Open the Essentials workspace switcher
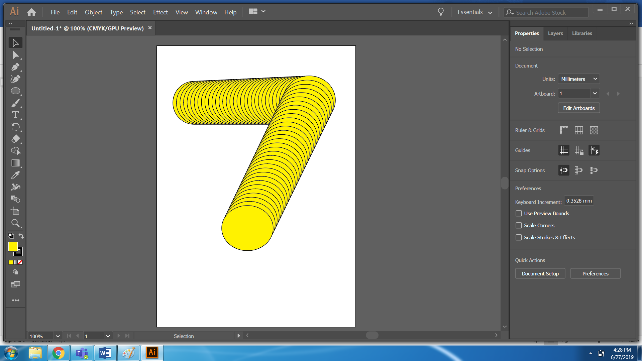Image resolution: width=642 pixels, height=361 pixels. pyautogui.click(x=475, y=12)
